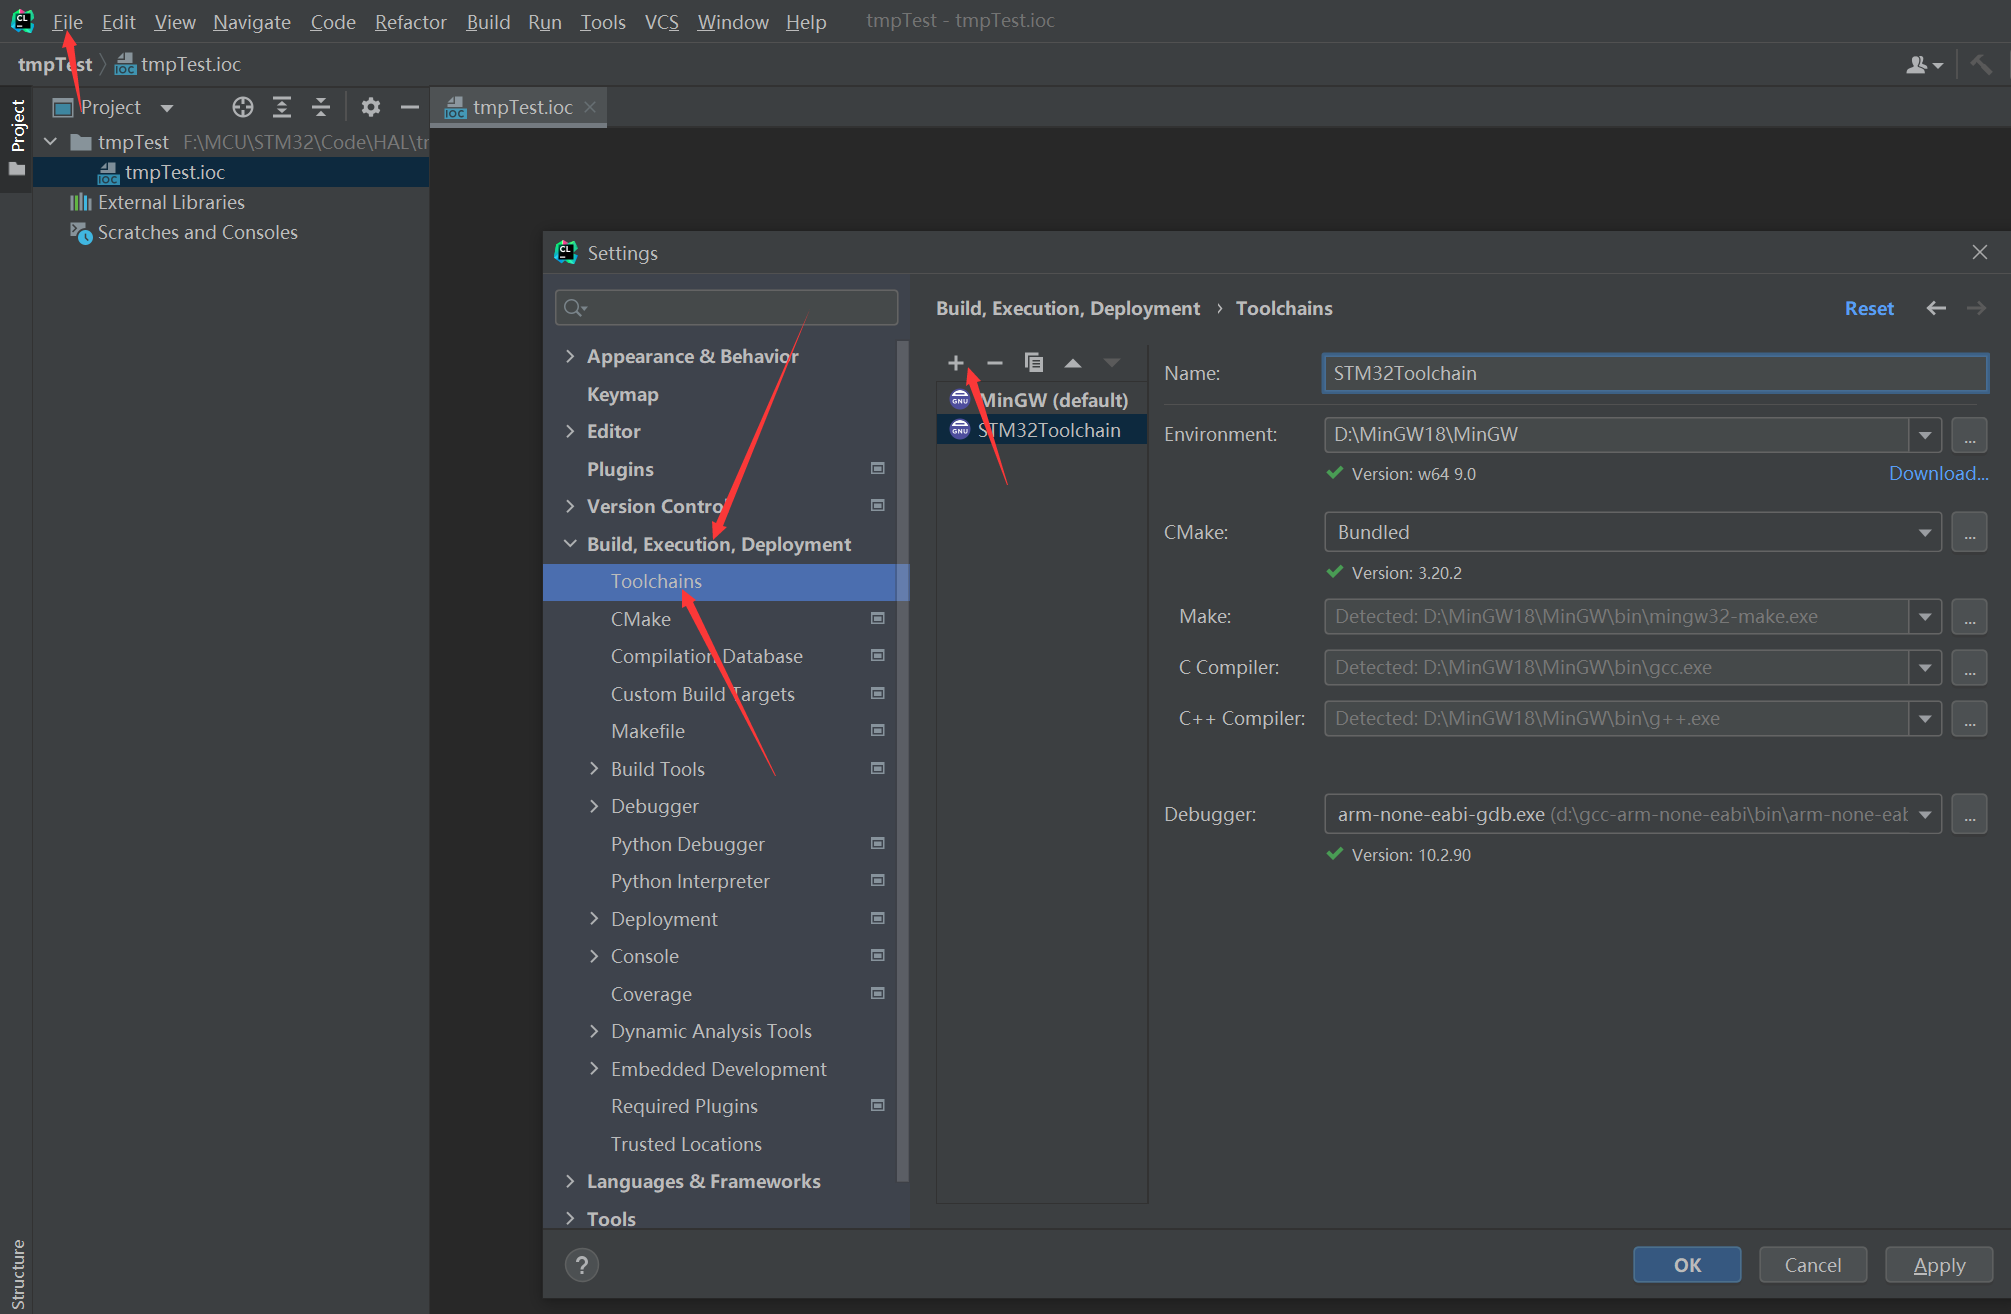
Task: Click the add toolchain plus icon
Action: (956, 363)
